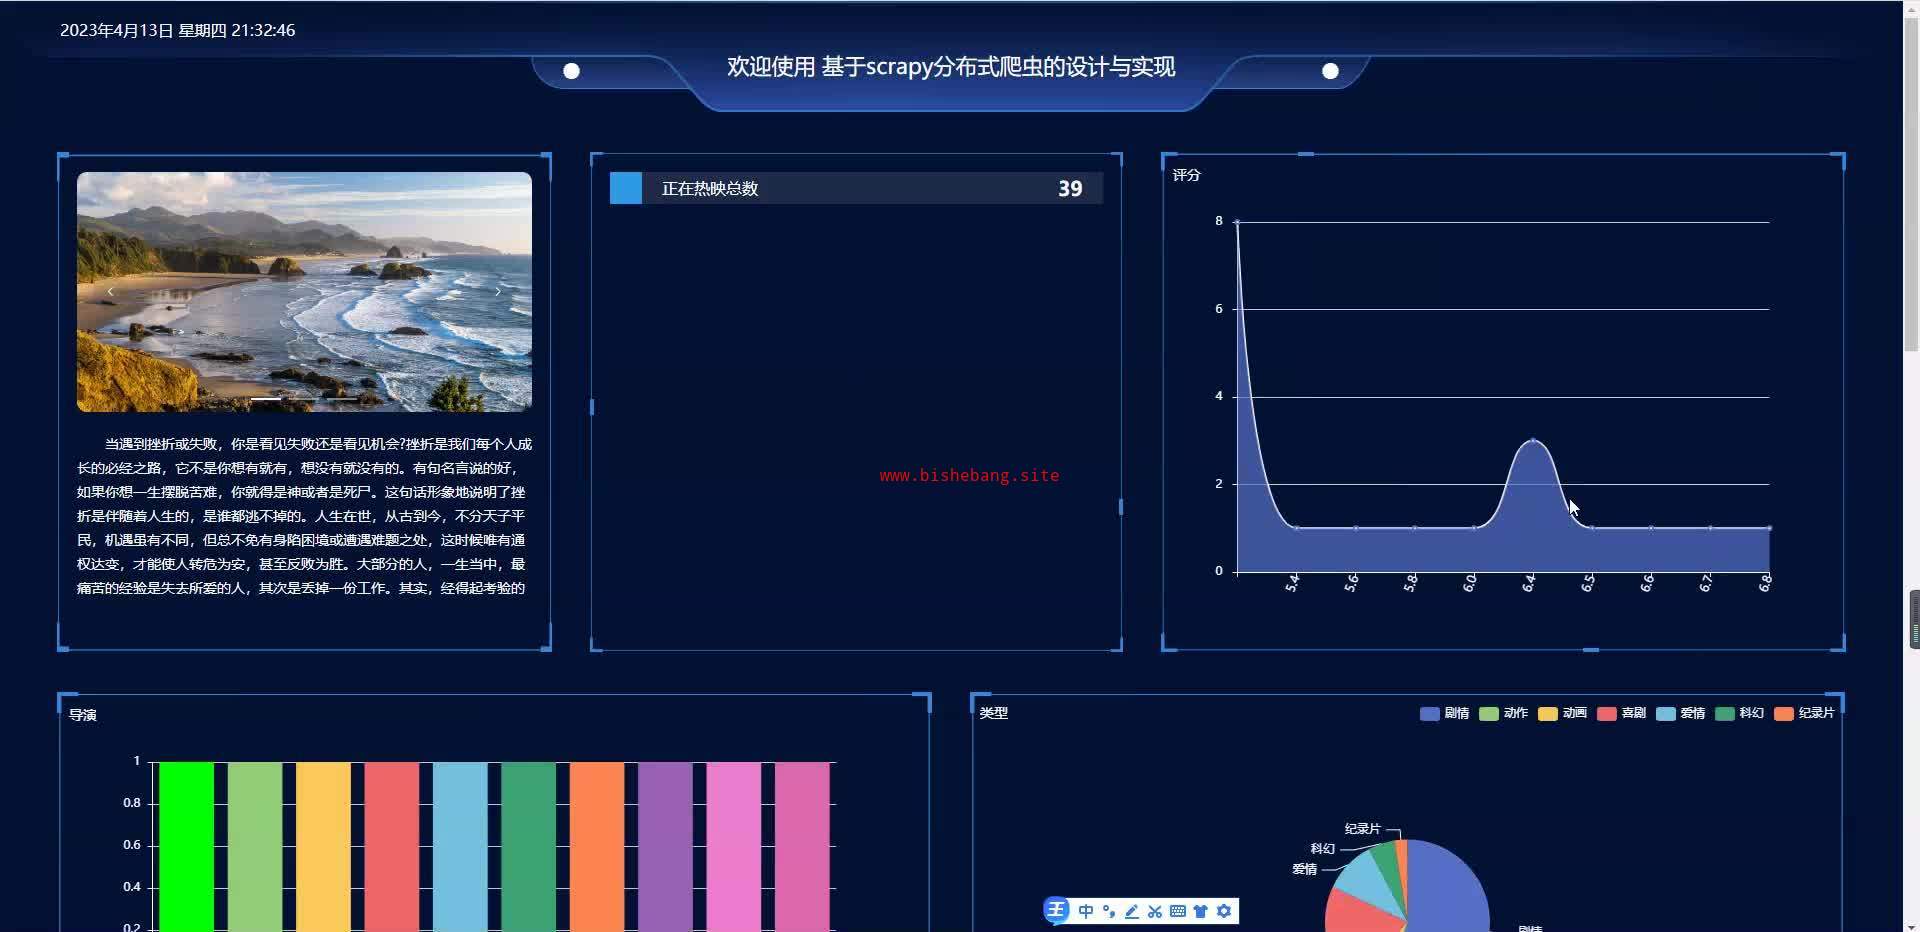Toggle 科幻 legend in 类型 chart

point(1740,713)
